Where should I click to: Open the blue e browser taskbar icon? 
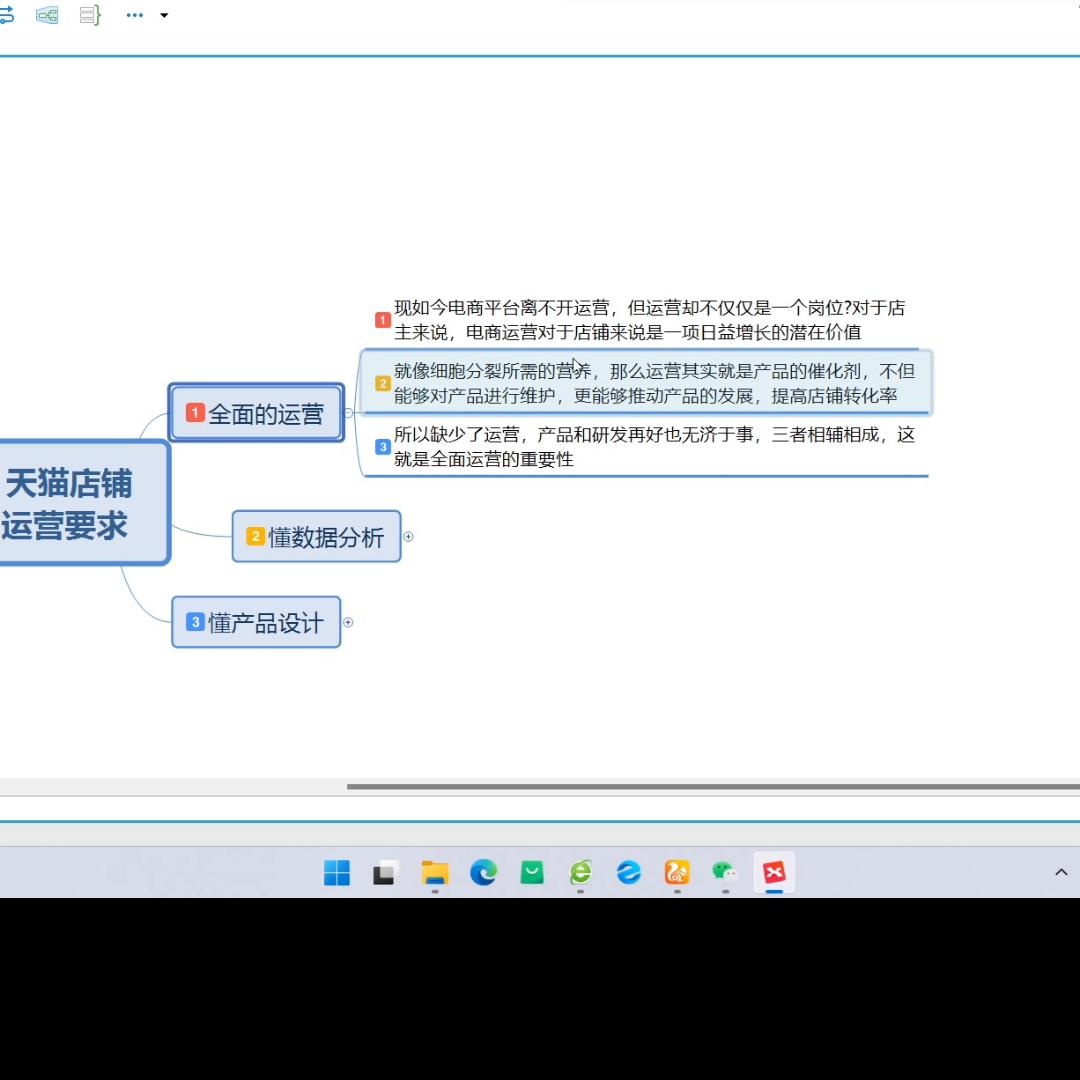(629, 873)
